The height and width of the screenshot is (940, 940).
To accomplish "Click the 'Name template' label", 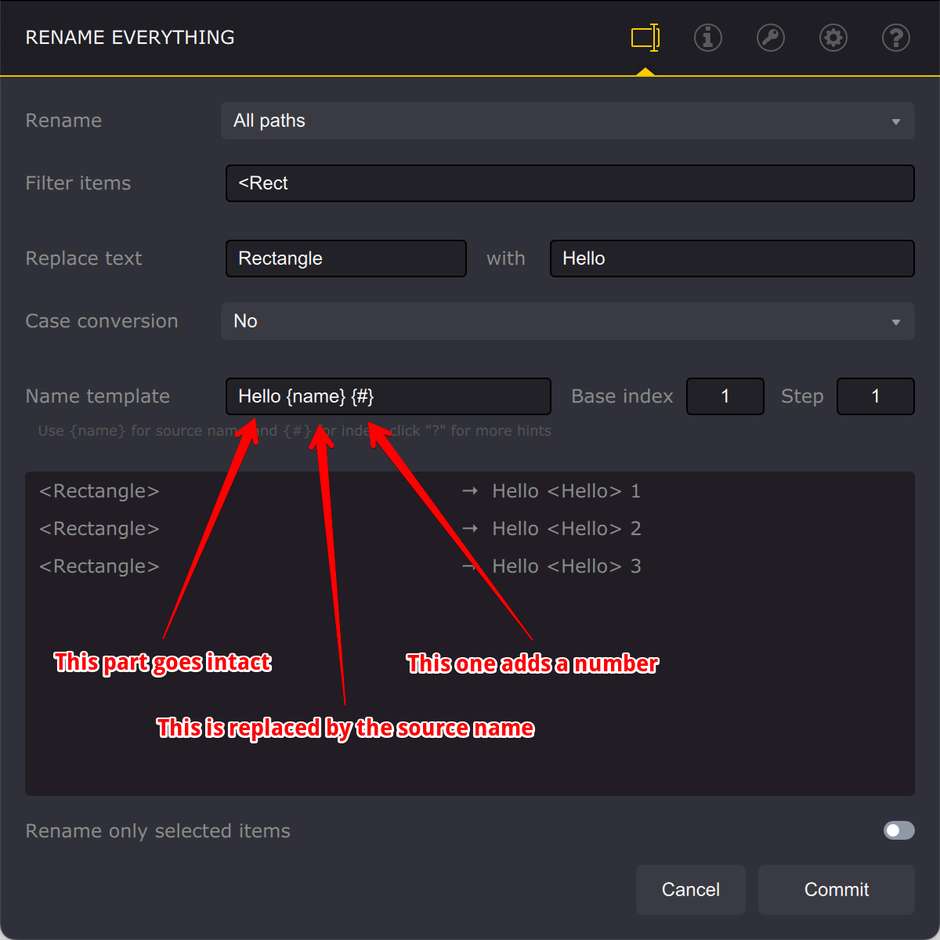I will coord(98,396).
